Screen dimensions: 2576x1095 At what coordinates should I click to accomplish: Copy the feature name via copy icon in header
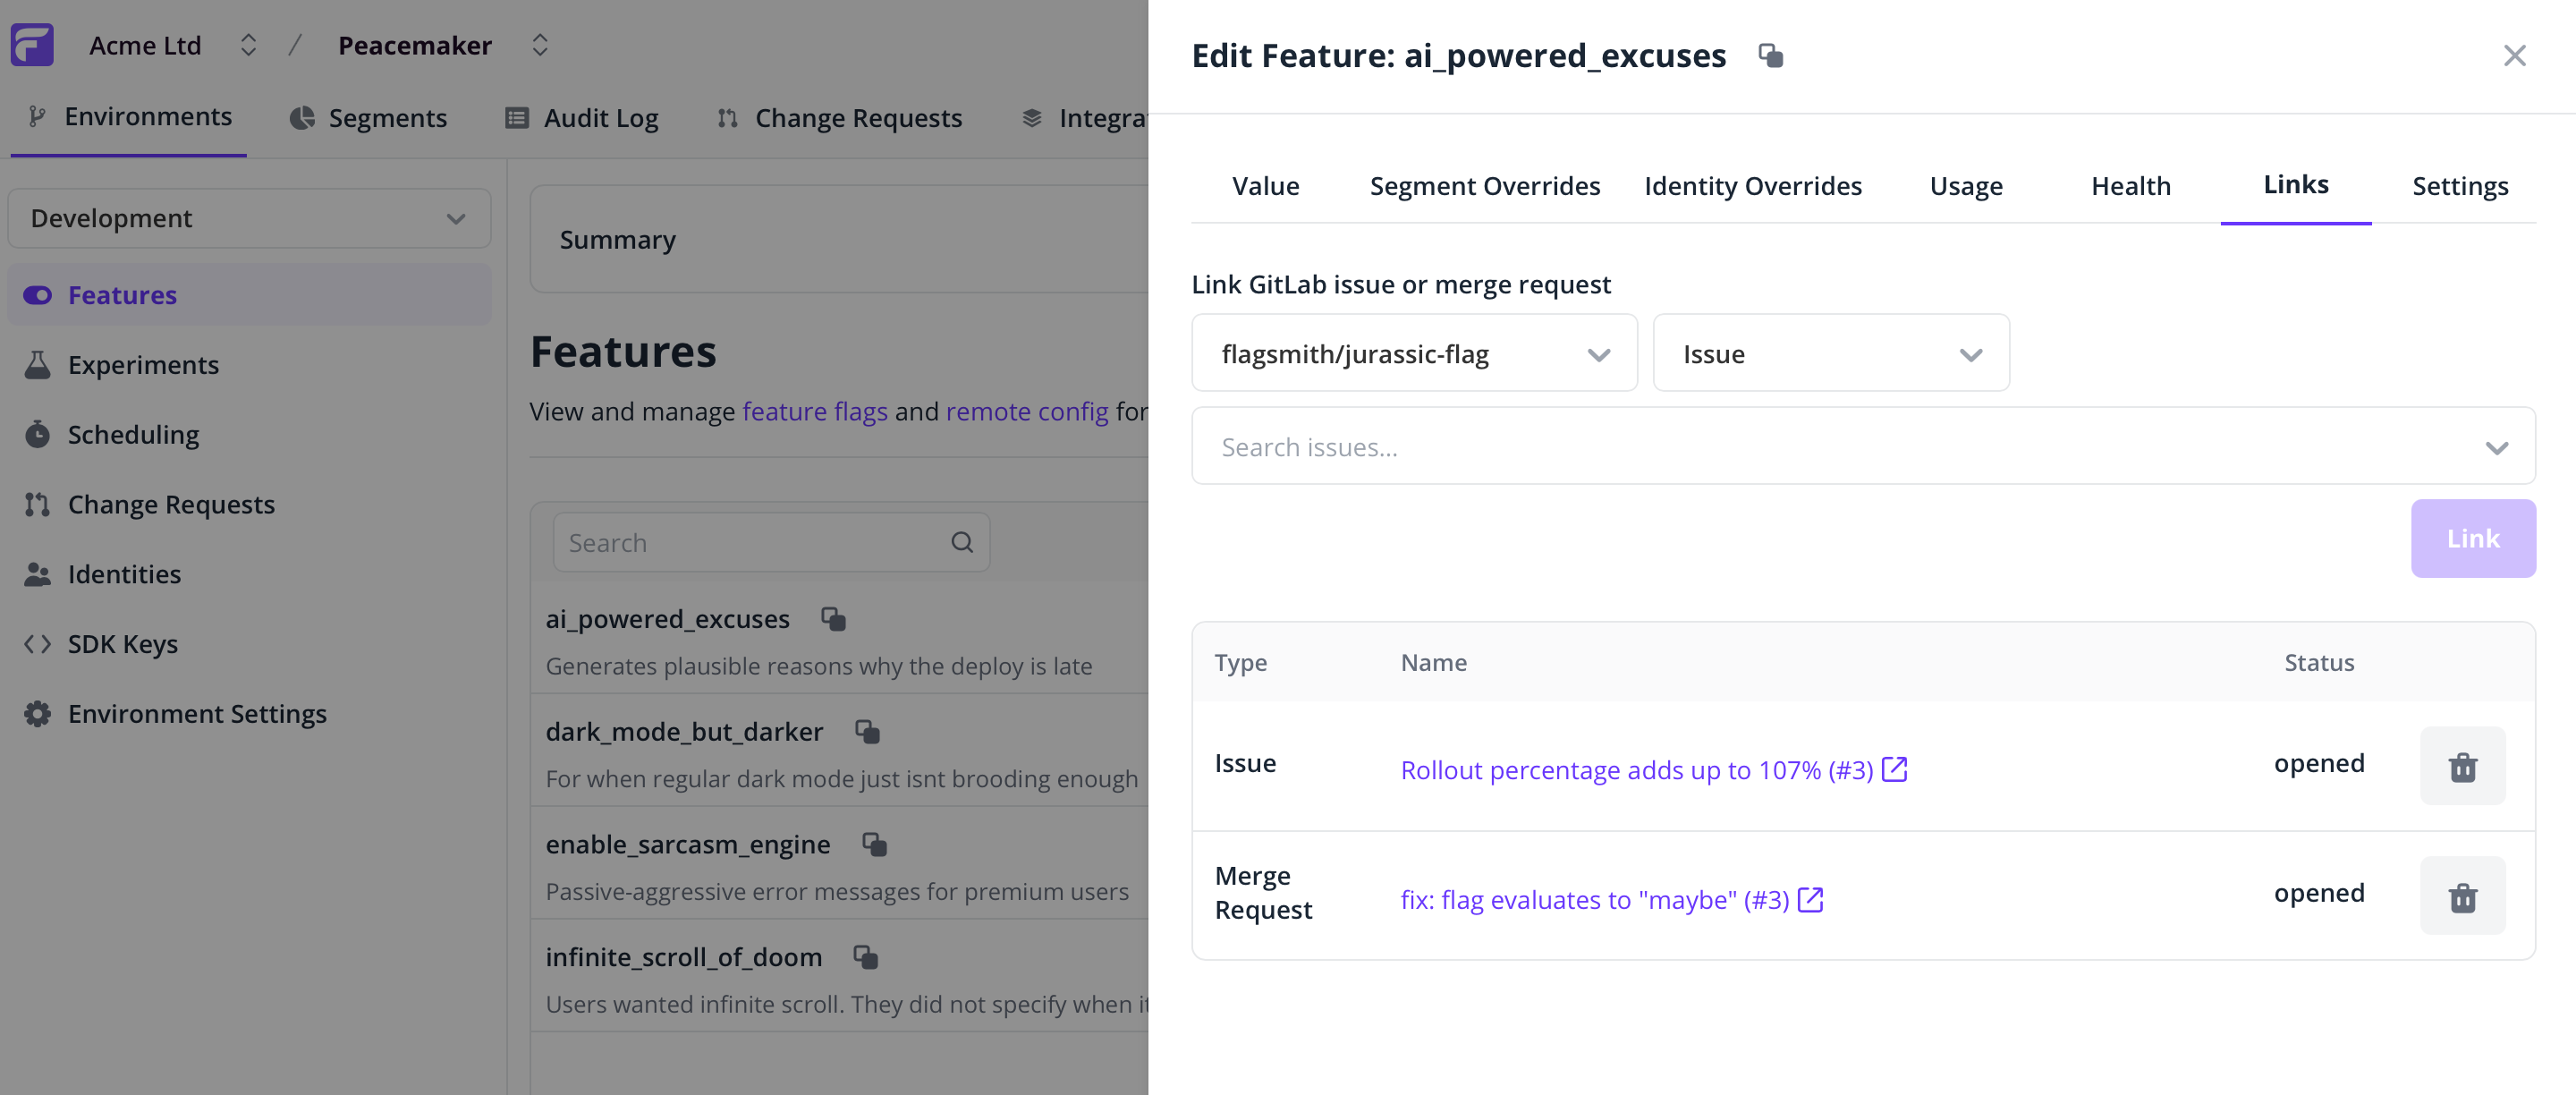(x=1771, y=56)
